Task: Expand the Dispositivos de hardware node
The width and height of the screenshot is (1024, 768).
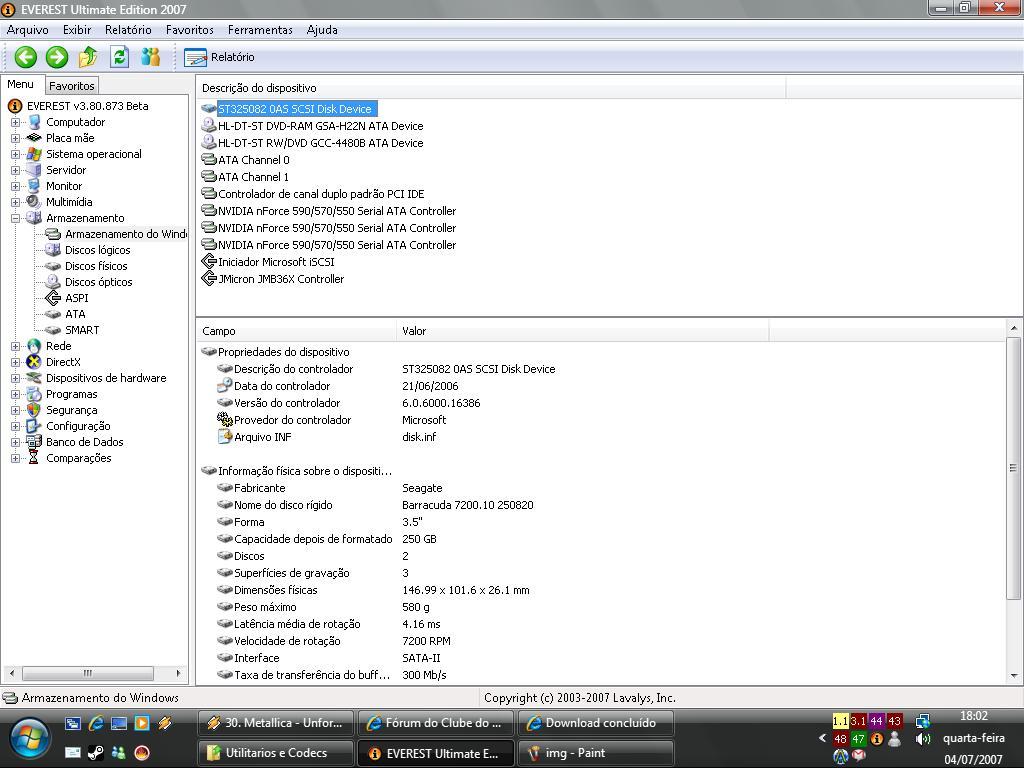Action: (x=15, y=378)
